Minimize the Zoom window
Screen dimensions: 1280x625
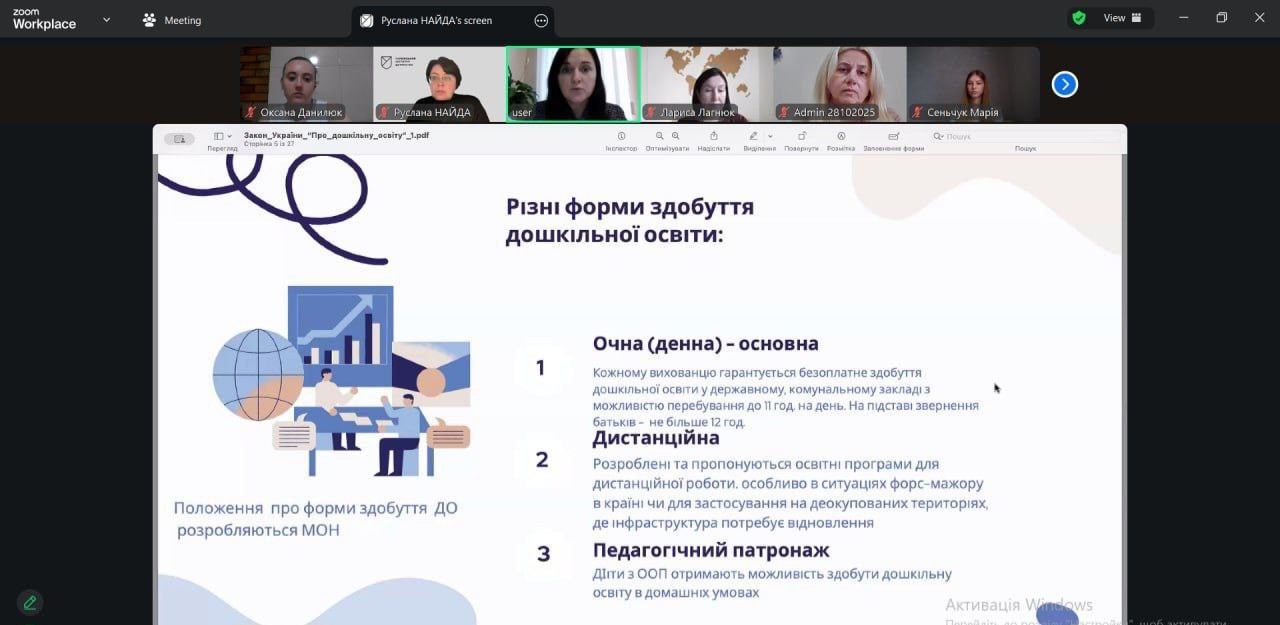[x=1184, y=18]
